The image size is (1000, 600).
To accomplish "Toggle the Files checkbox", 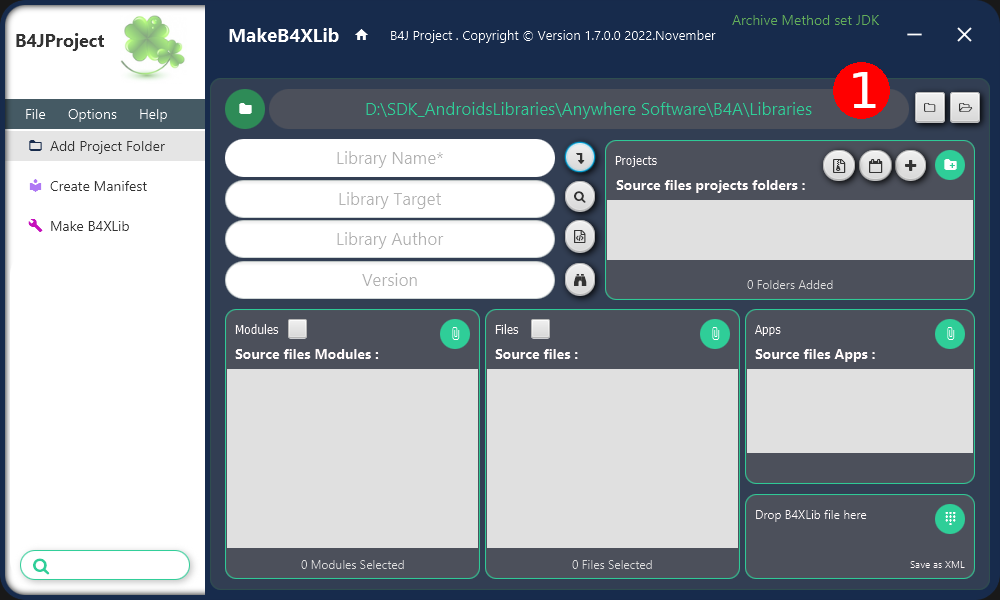I will point(540,329).
